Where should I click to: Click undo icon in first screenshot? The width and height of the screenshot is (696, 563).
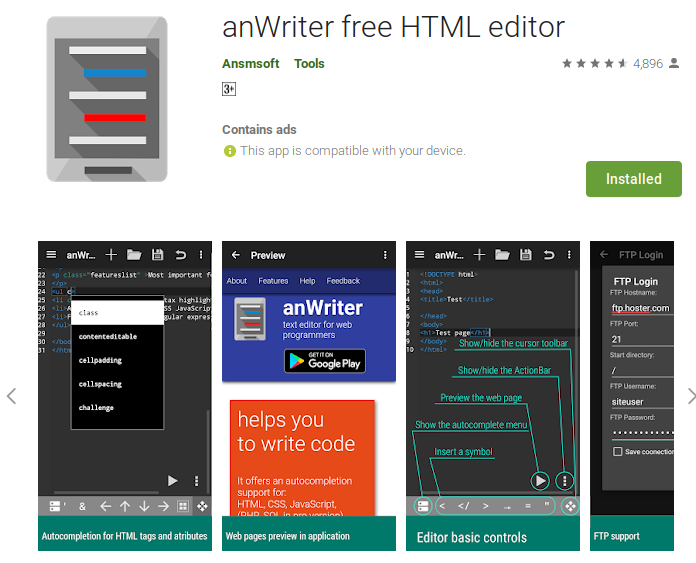180,254
